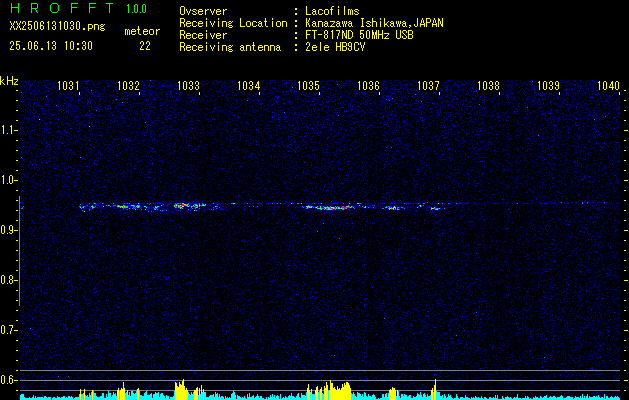
Task: Click the Receiving Location label
Action: pos(233,23)
